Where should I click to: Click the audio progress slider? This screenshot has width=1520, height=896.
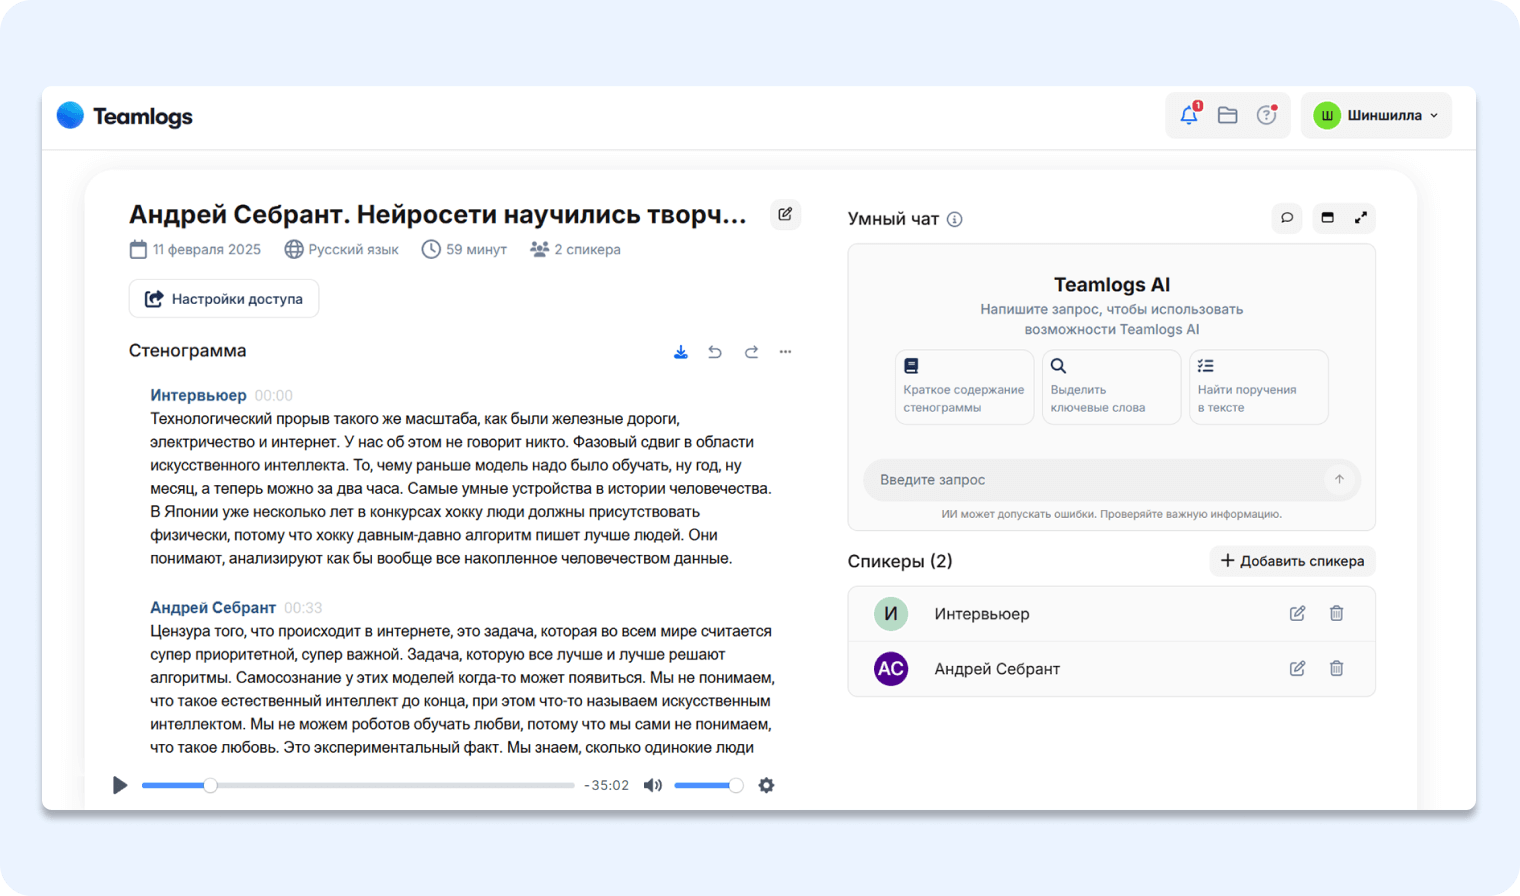click(x=358, y=785)
